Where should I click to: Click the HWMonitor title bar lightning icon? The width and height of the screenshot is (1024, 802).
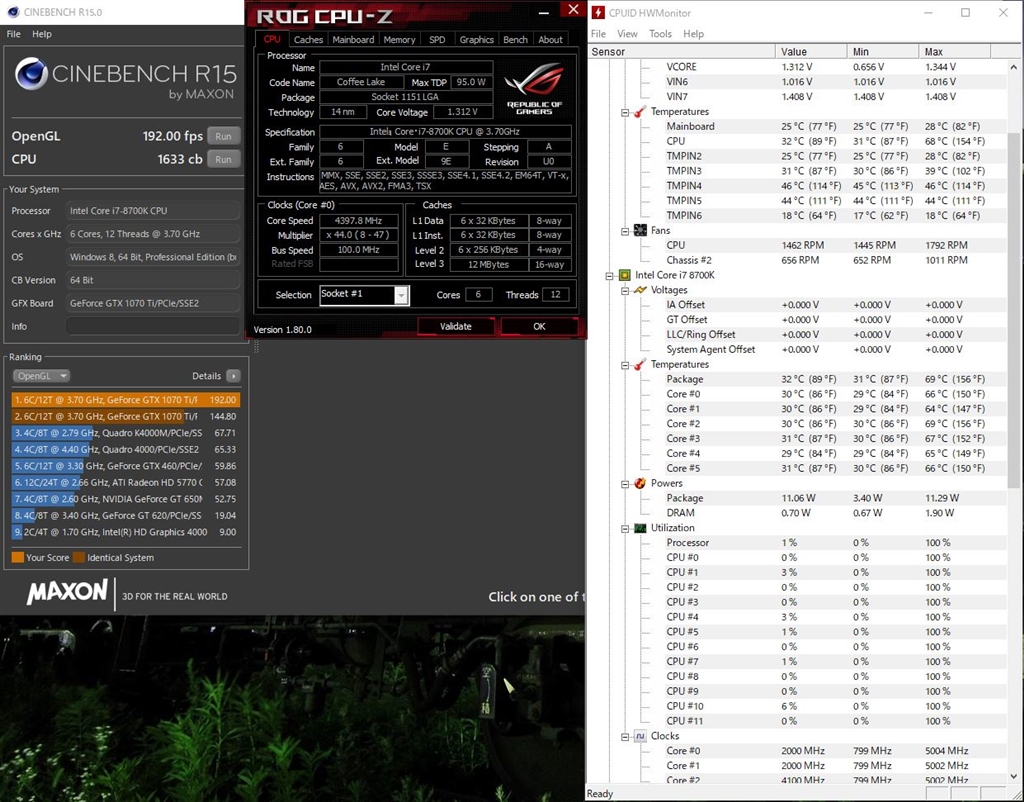[x=597, y=12]
